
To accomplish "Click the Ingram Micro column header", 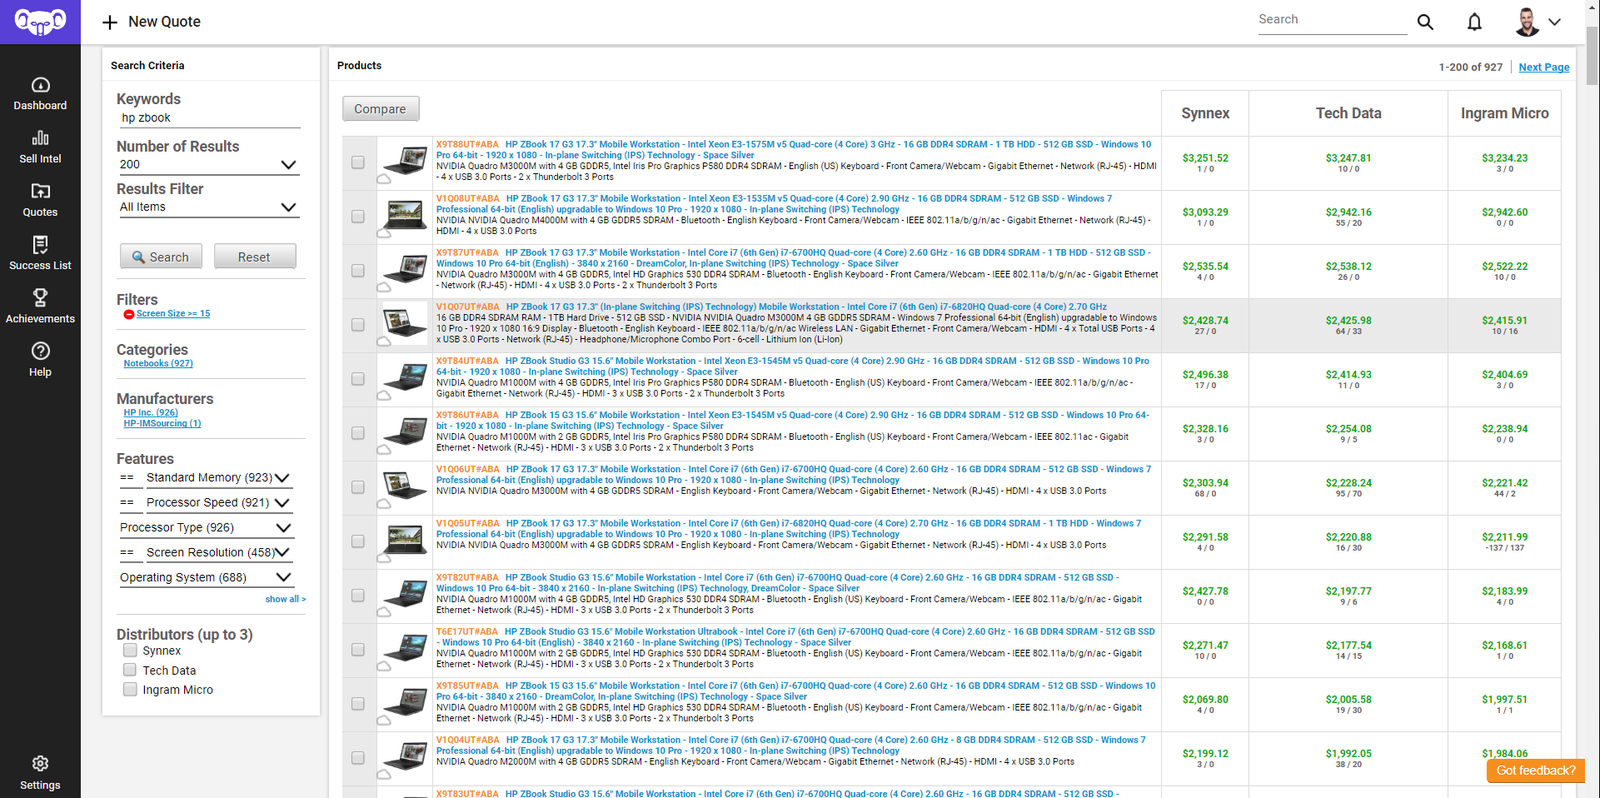I will click(x=1504, y=113).
